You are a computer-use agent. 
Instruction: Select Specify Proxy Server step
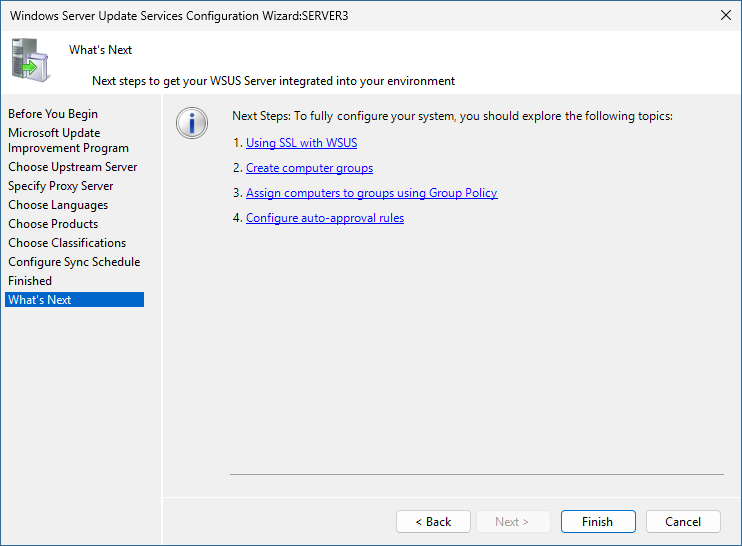(x=61, y=186)
